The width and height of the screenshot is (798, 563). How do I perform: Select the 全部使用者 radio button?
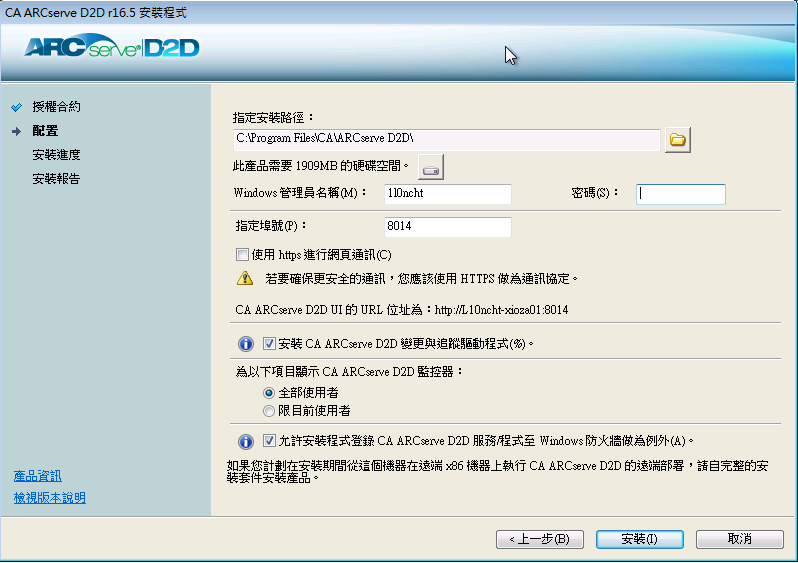pos(269,393)
